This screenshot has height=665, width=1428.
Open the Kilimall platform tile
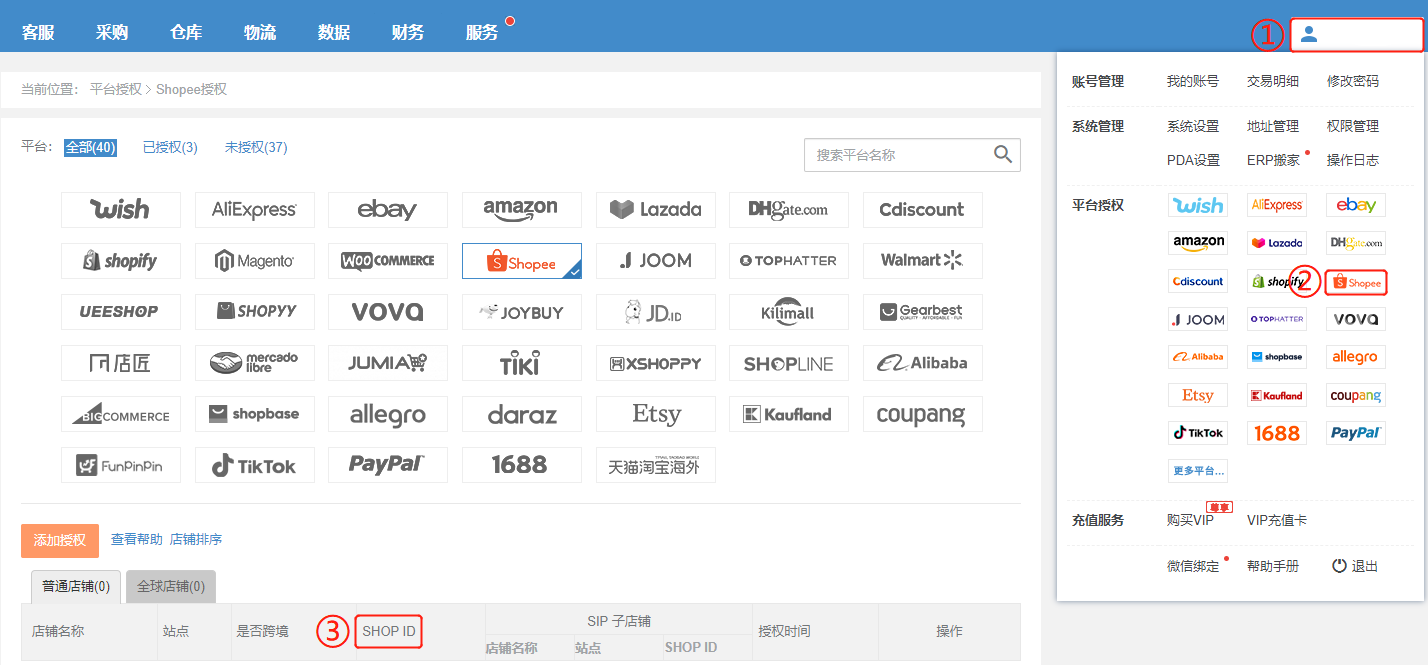pos(789,312)
